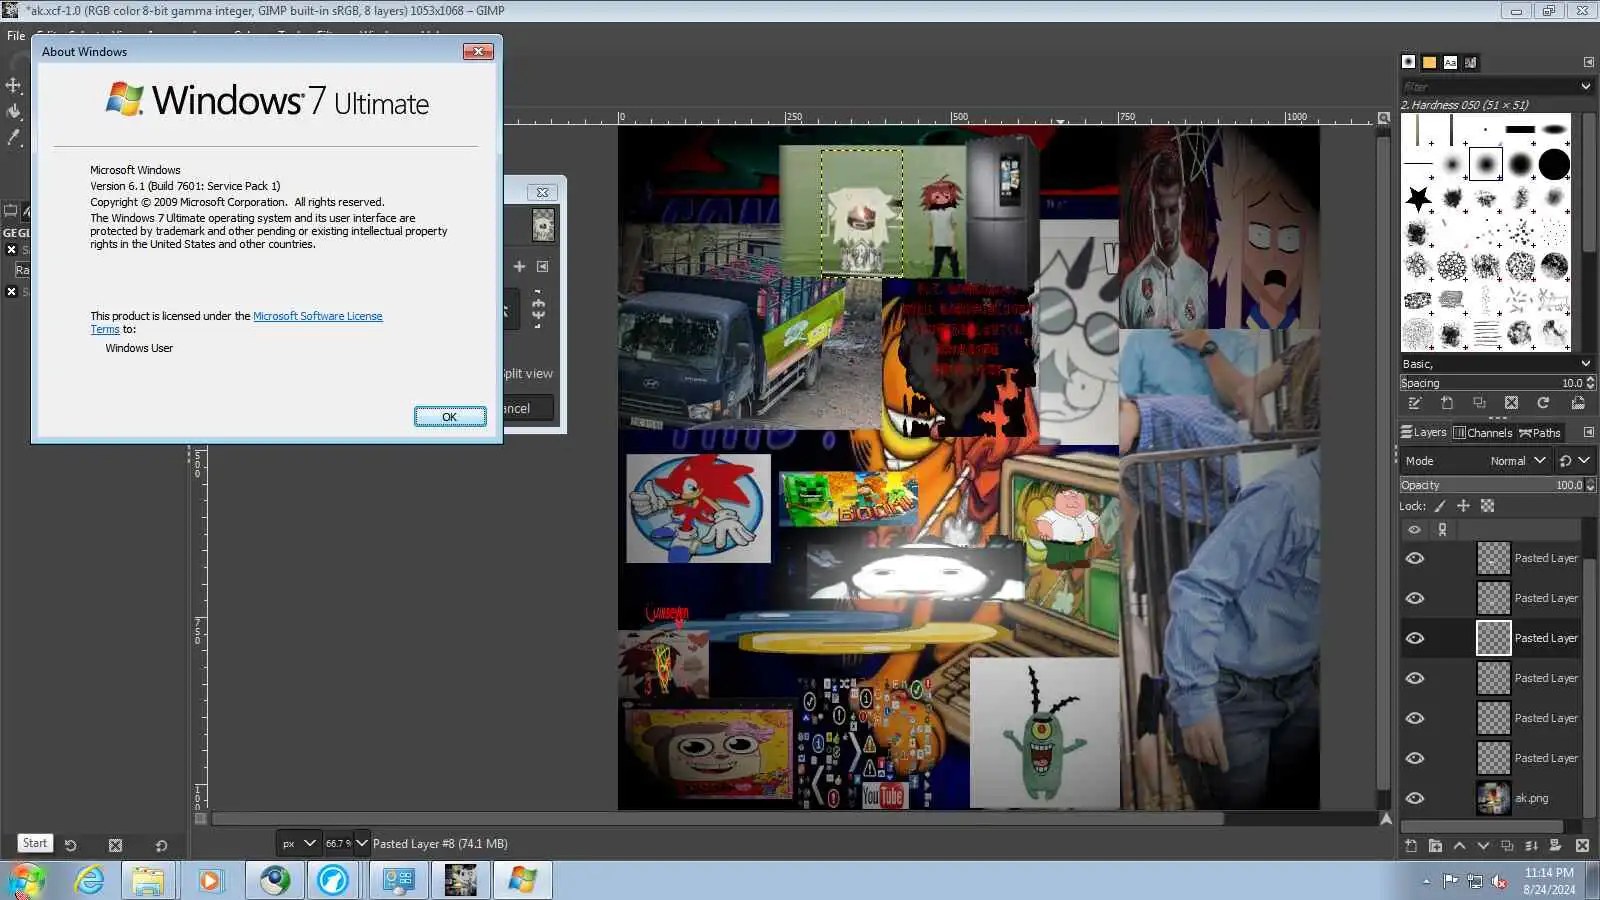Open Internet Explorer from the taskbar
Viewport: 1600px width, 900px height.
pyautogui.click(x=89, y=880)
